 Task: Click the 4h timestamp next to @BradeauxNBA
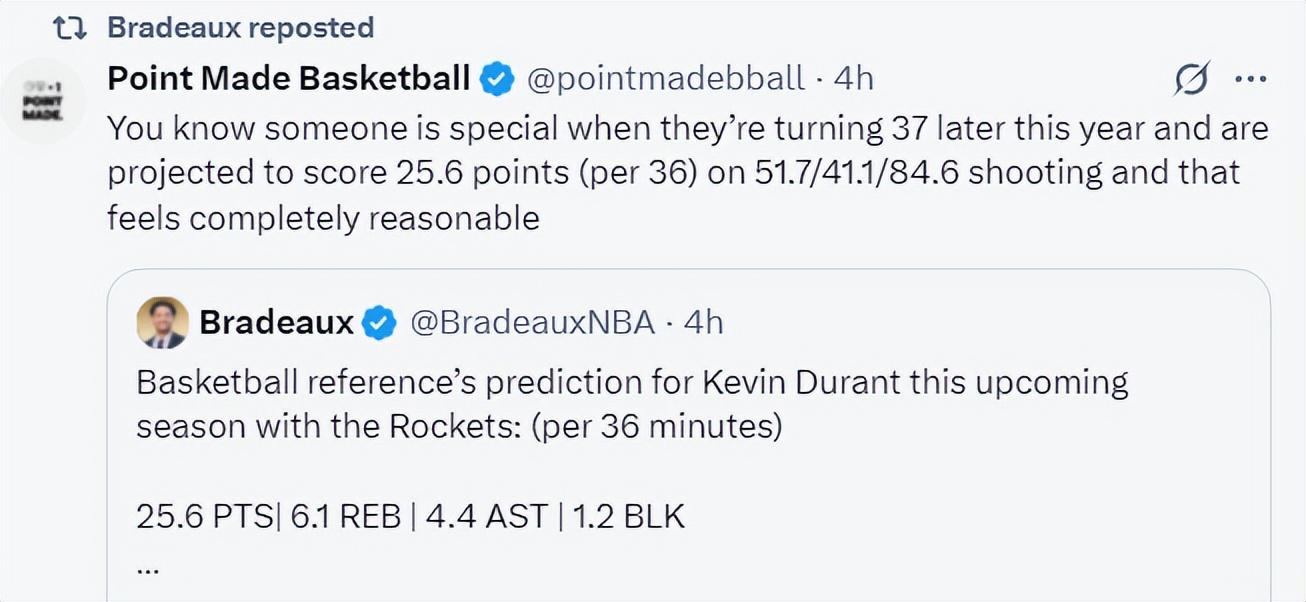click(702, 322)
